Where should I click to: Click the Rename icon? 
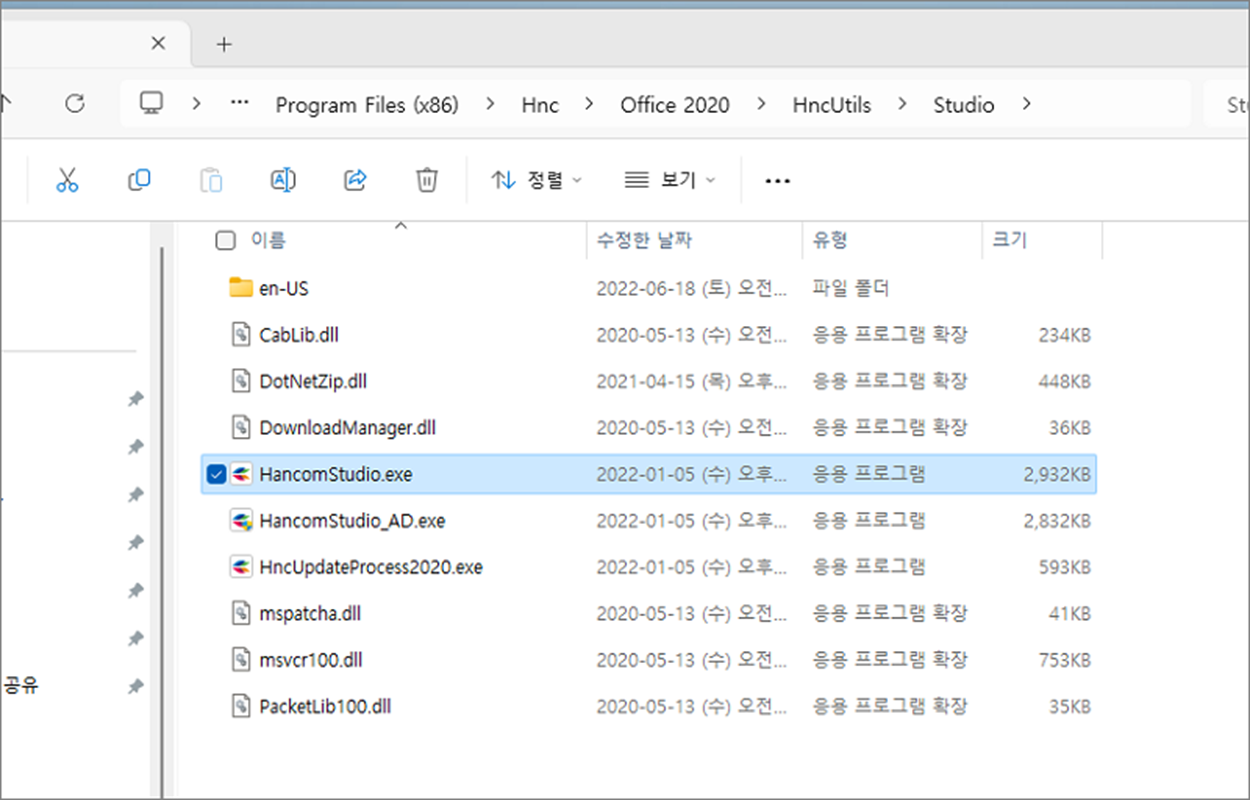[283, 180]
